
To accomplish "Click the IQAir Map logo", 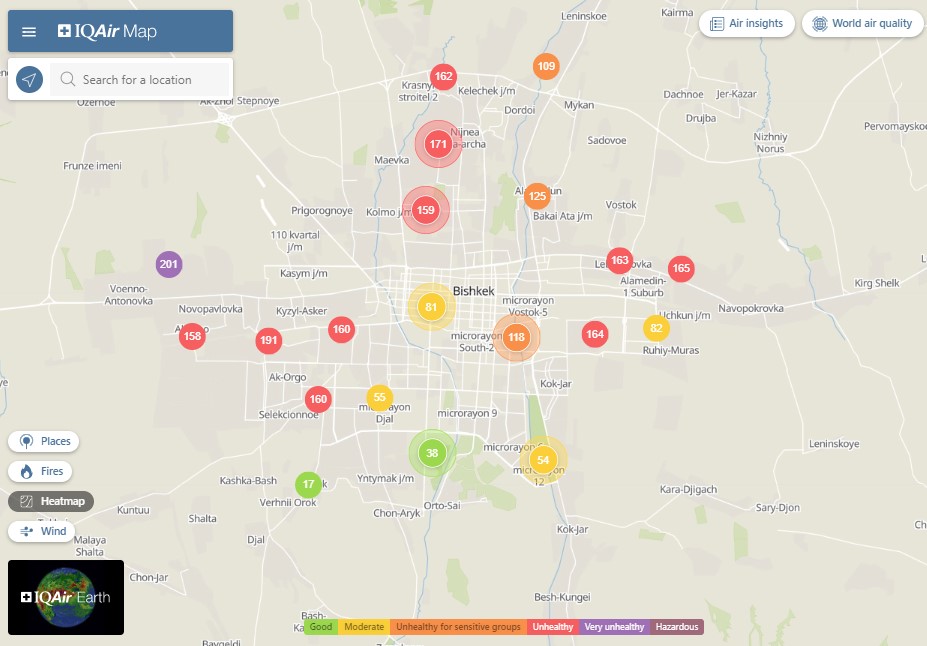I will coord(108,32).
